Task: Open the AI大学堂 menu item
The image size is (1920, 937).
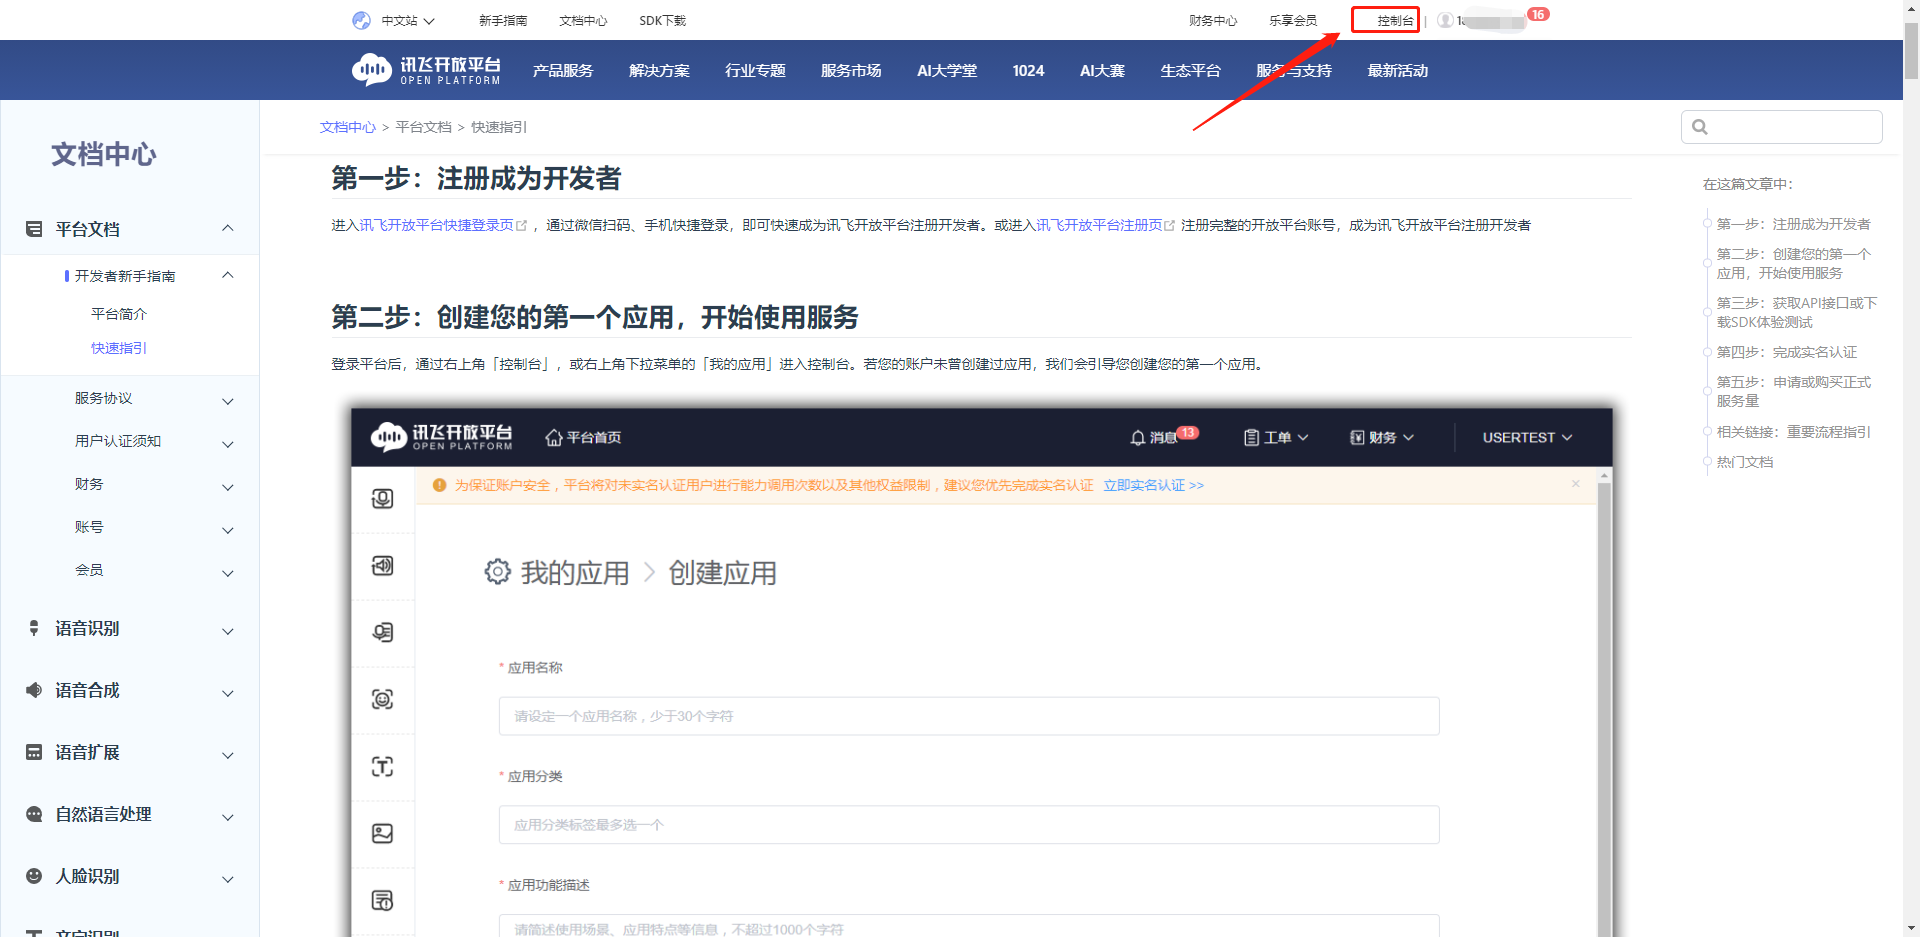Action: click(946, 70)
